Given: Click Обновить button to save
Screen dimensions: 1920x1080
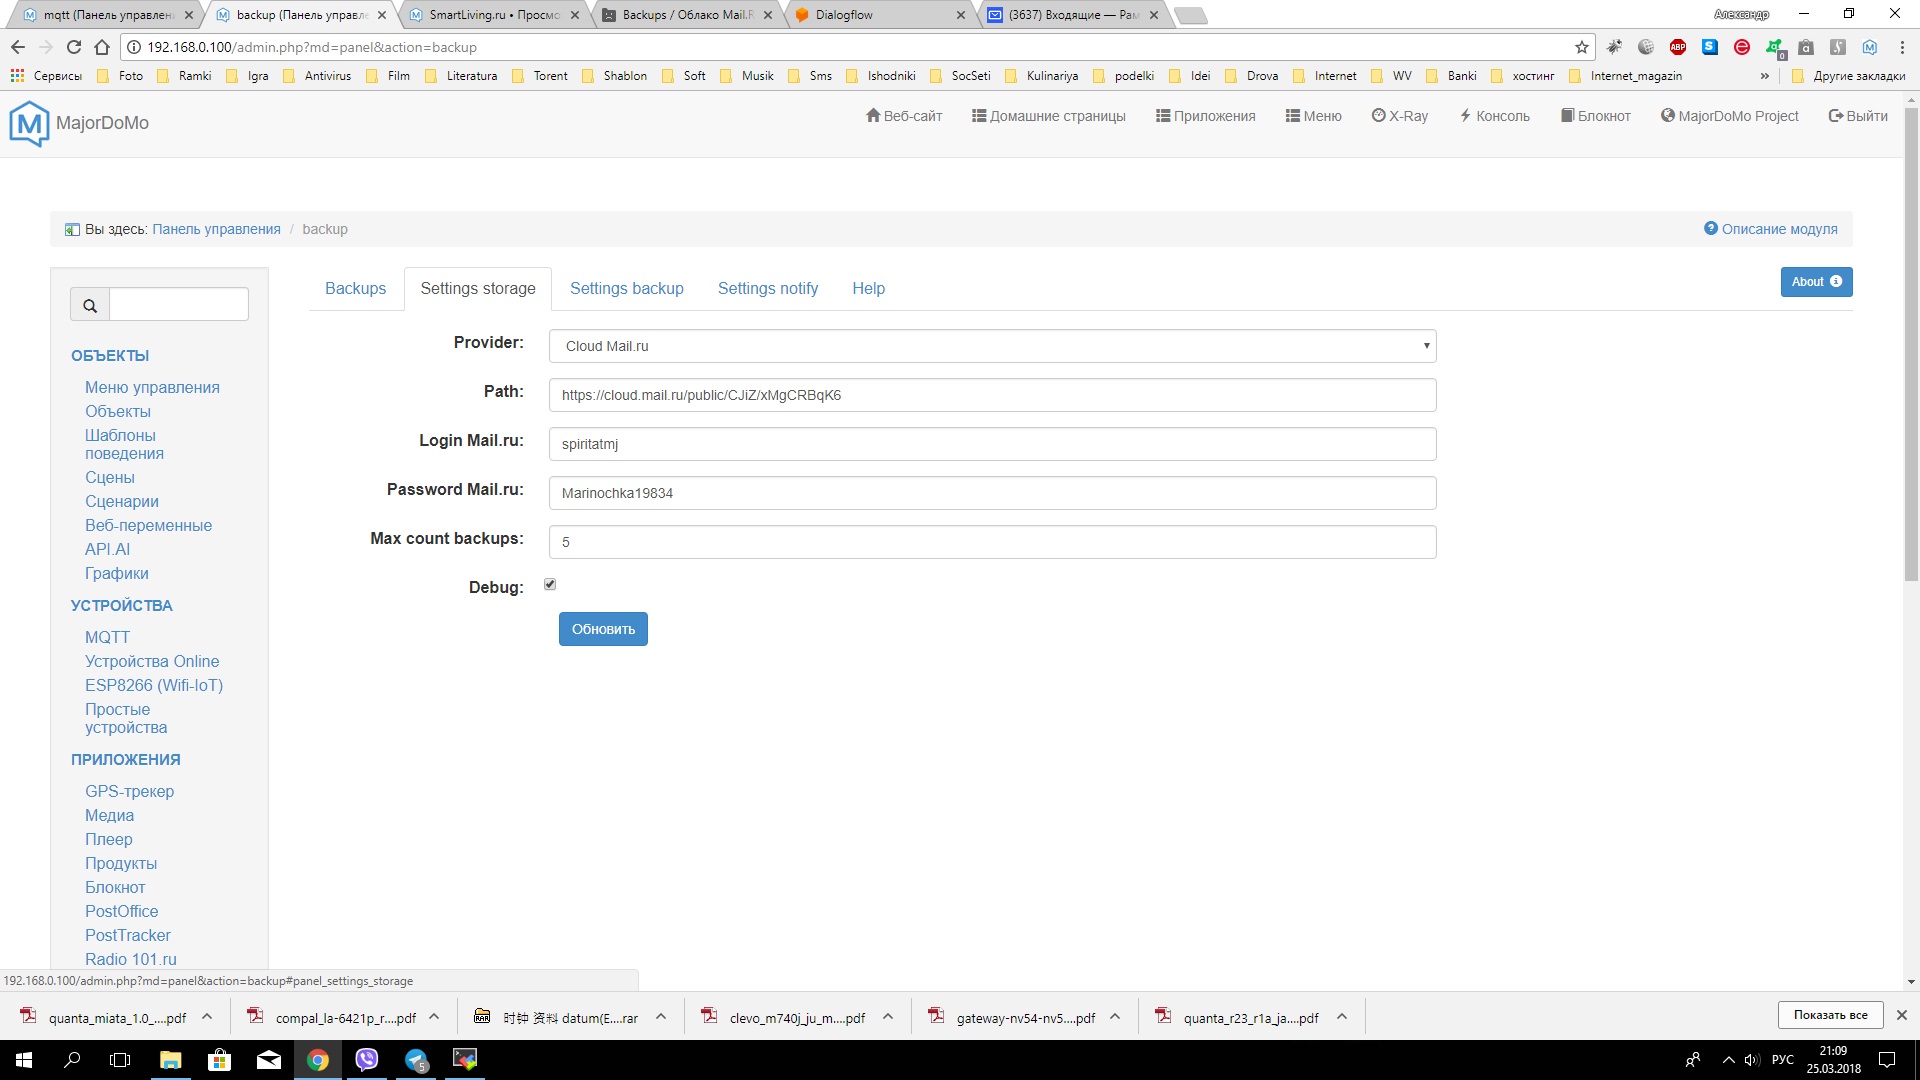Looking at the screenshot, I should (603, 629).
